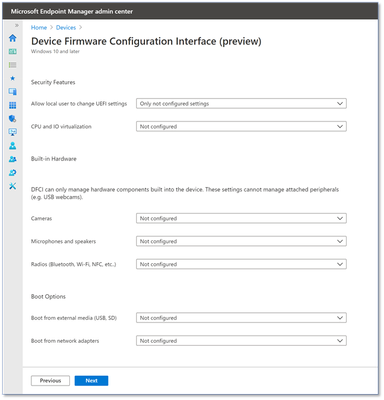
Task: Go to Home breadcrumb link
Action: (39, 28)
